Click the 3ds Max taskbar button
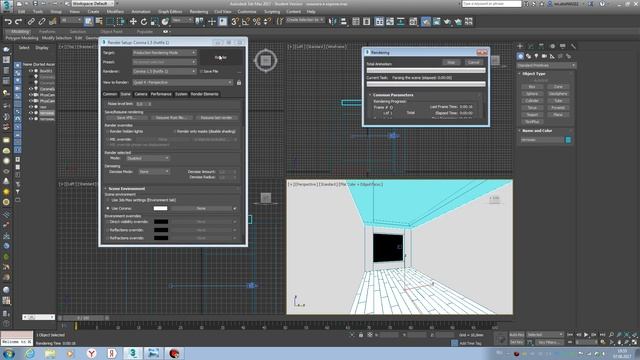 133,353
